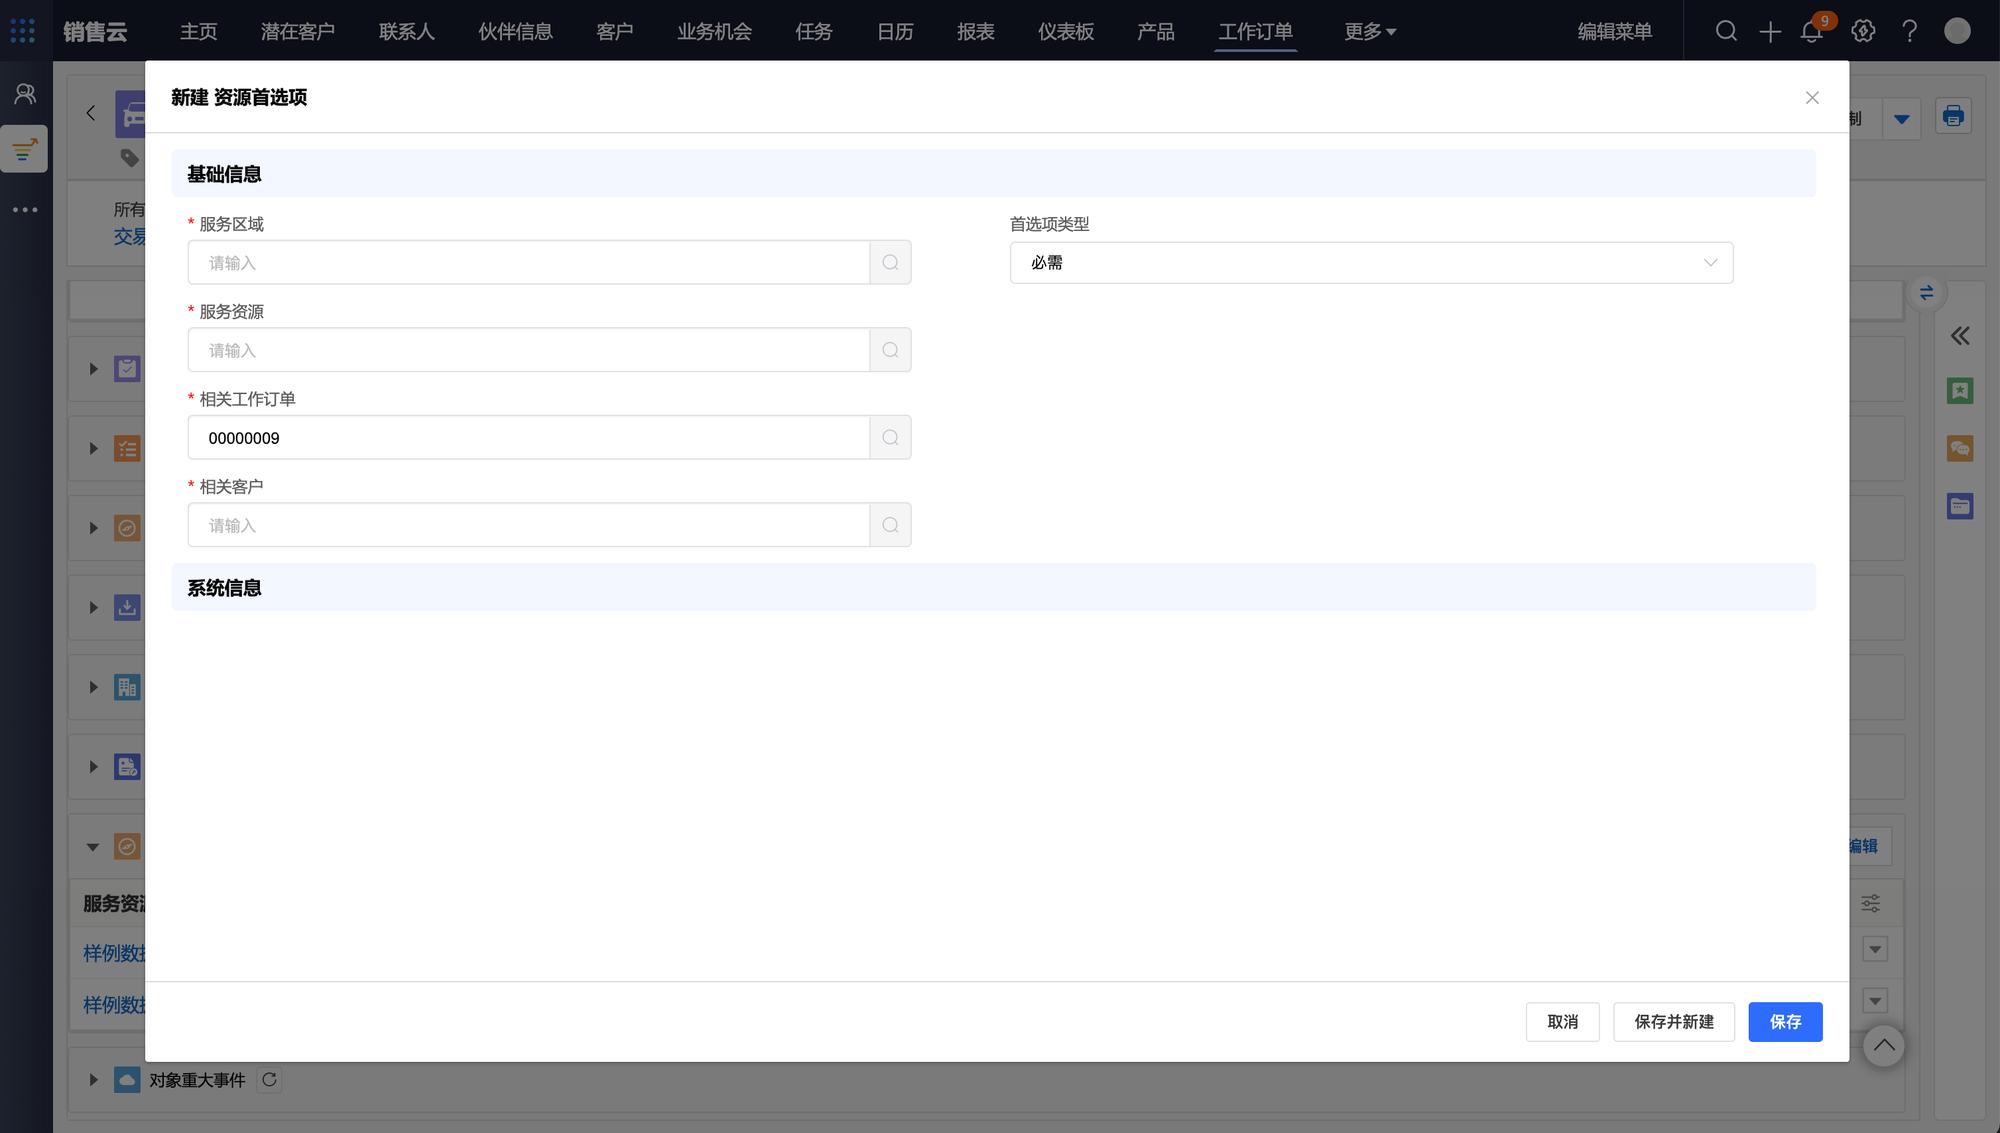Viewport: 2000px width, 1133px height.
Task: Click the 相关客户 input field
Action: pyautogui.click(x=528, y=525)
